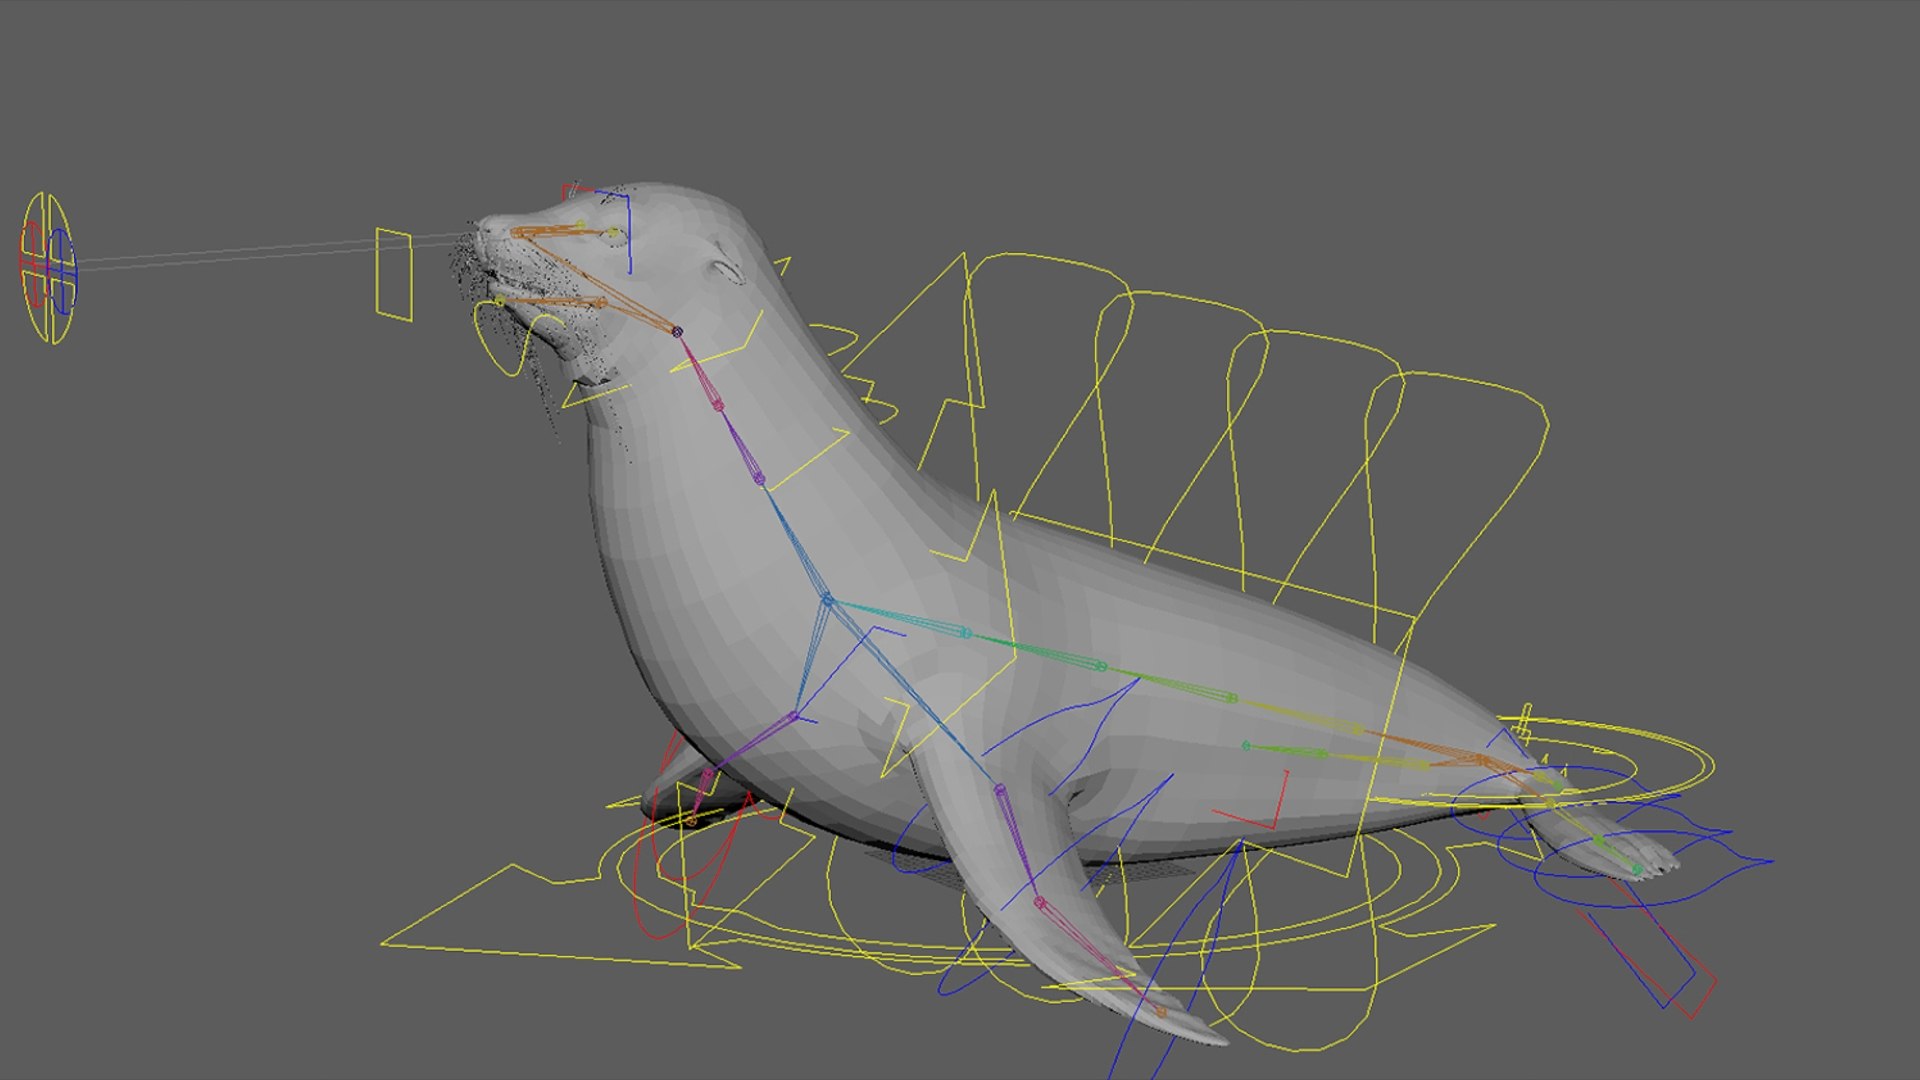Select the yellow-green rear spine joint

tap(1232, 698)
